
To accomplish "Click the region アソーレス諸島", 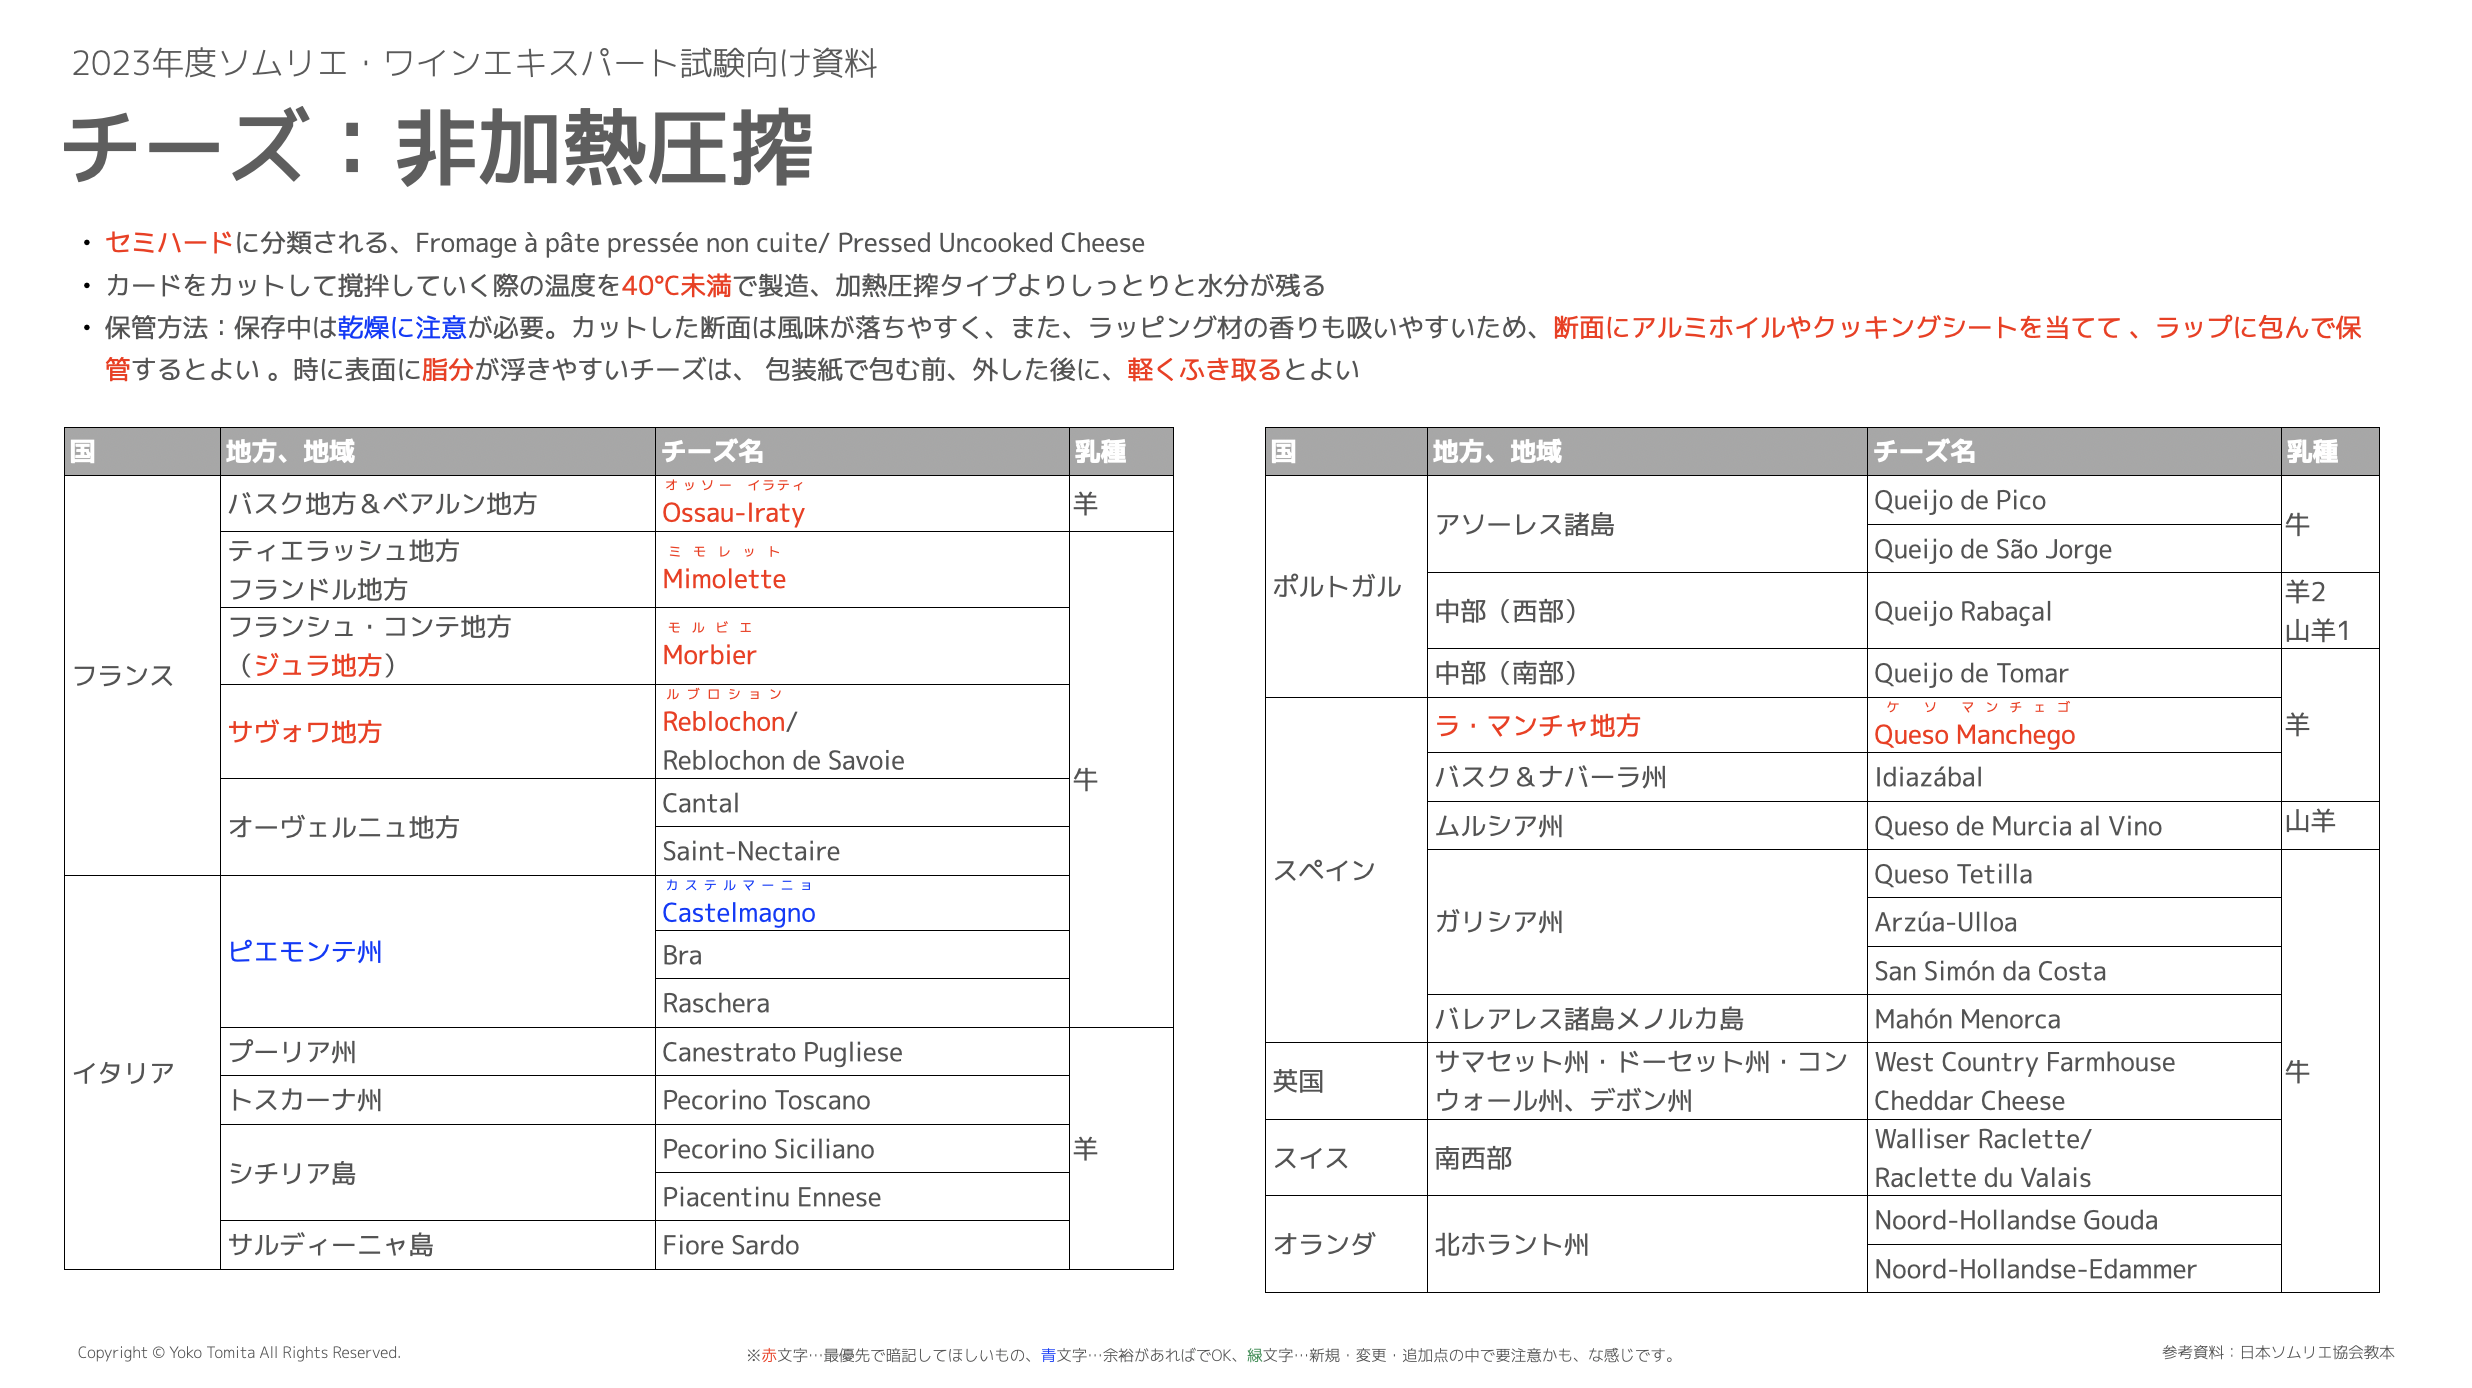I will pyautogui.click(x=1525, y=525).
